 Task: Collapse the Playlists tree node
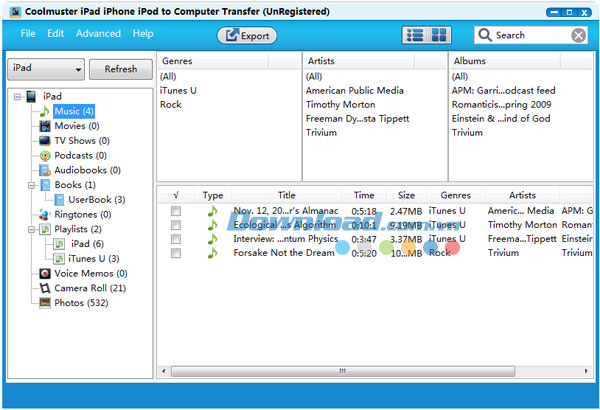(x=32, y=229)
